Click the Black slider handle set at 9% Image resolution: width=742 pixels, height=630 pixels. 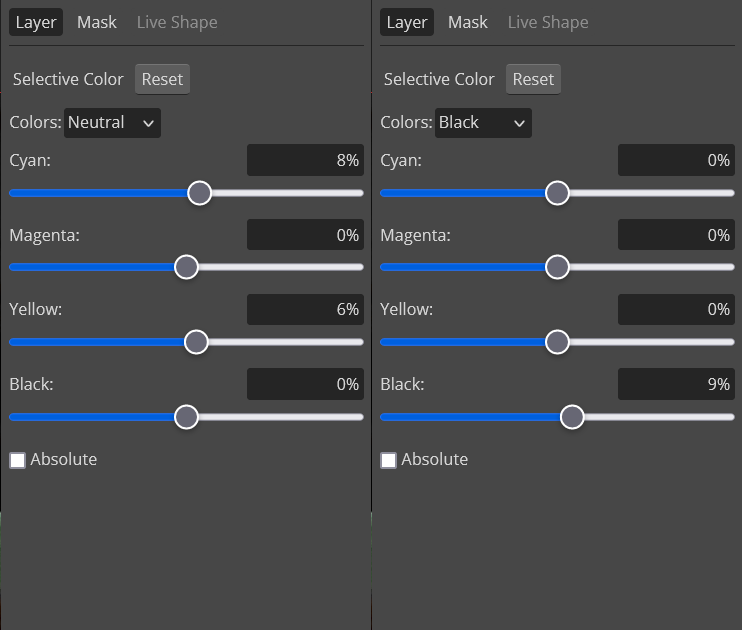pos(572,417)
